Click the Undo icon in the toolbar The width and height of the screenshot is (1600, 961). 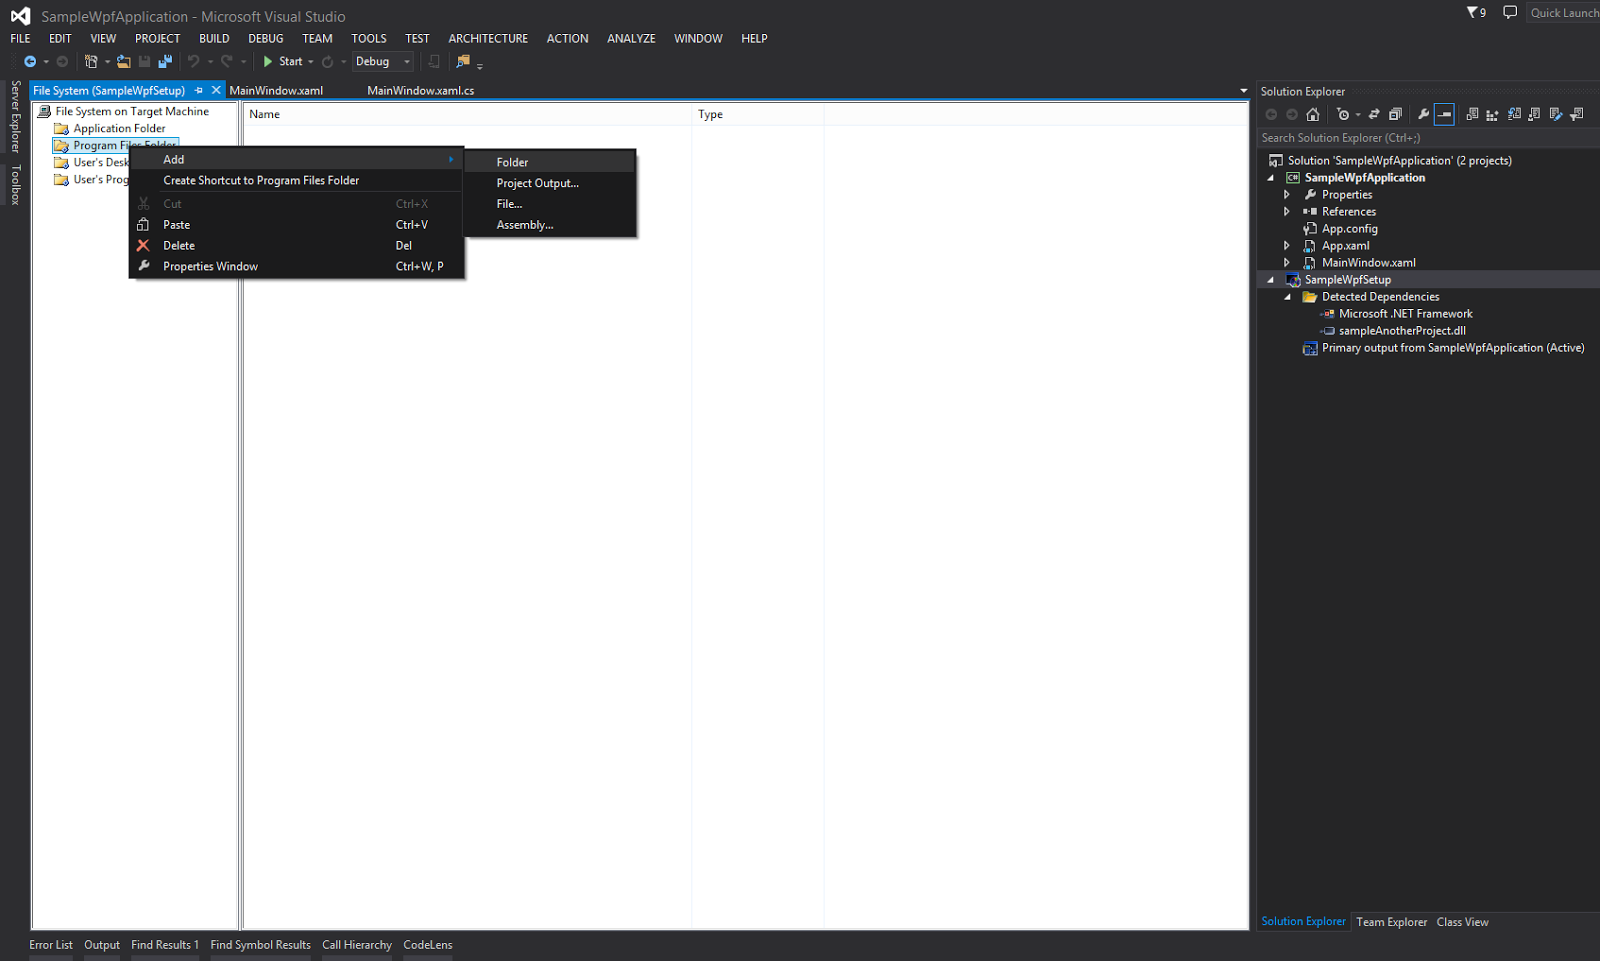coord(195,61)
